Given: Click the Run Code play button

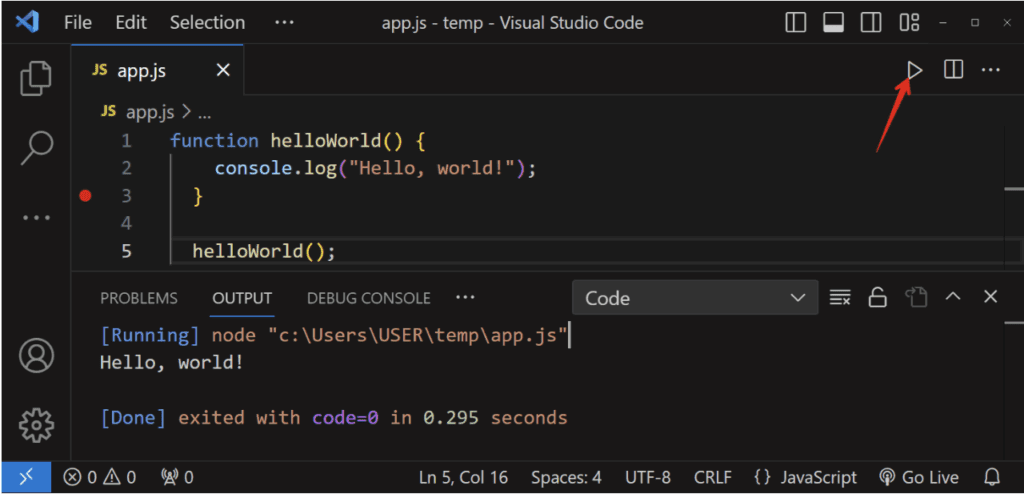Looking at the screenshot, I should click(914, 70).
